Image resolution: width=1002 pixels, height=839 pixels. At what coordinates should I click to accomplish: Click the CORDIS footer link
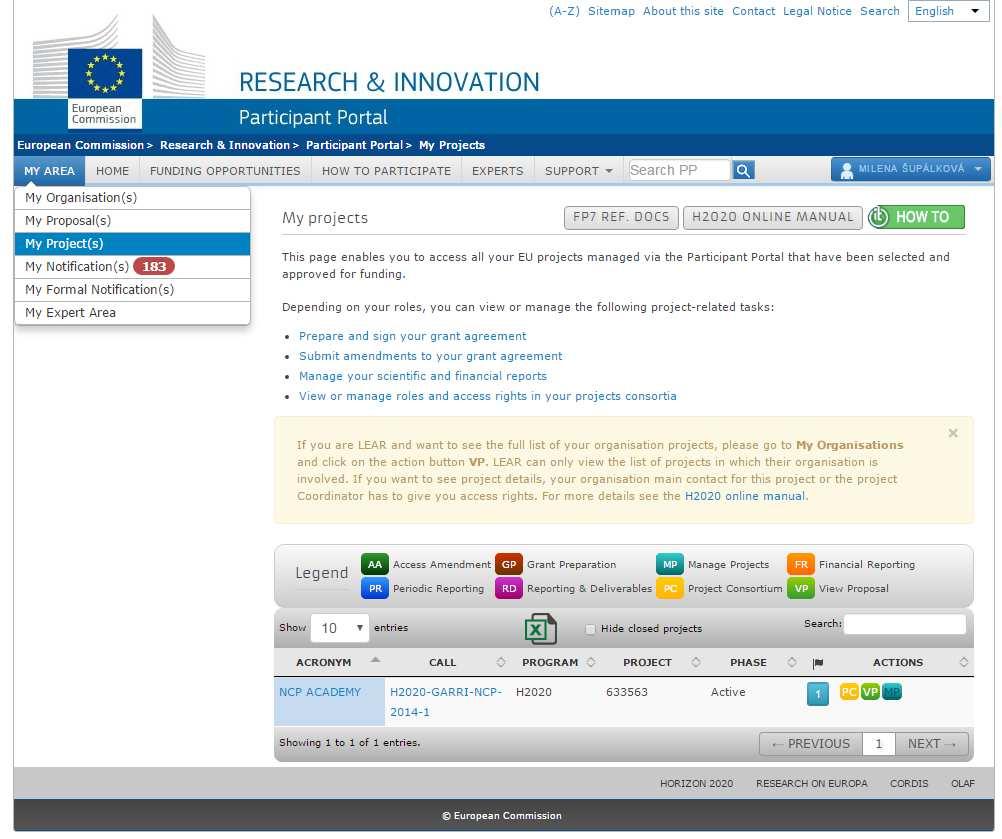tap(909, 783)
